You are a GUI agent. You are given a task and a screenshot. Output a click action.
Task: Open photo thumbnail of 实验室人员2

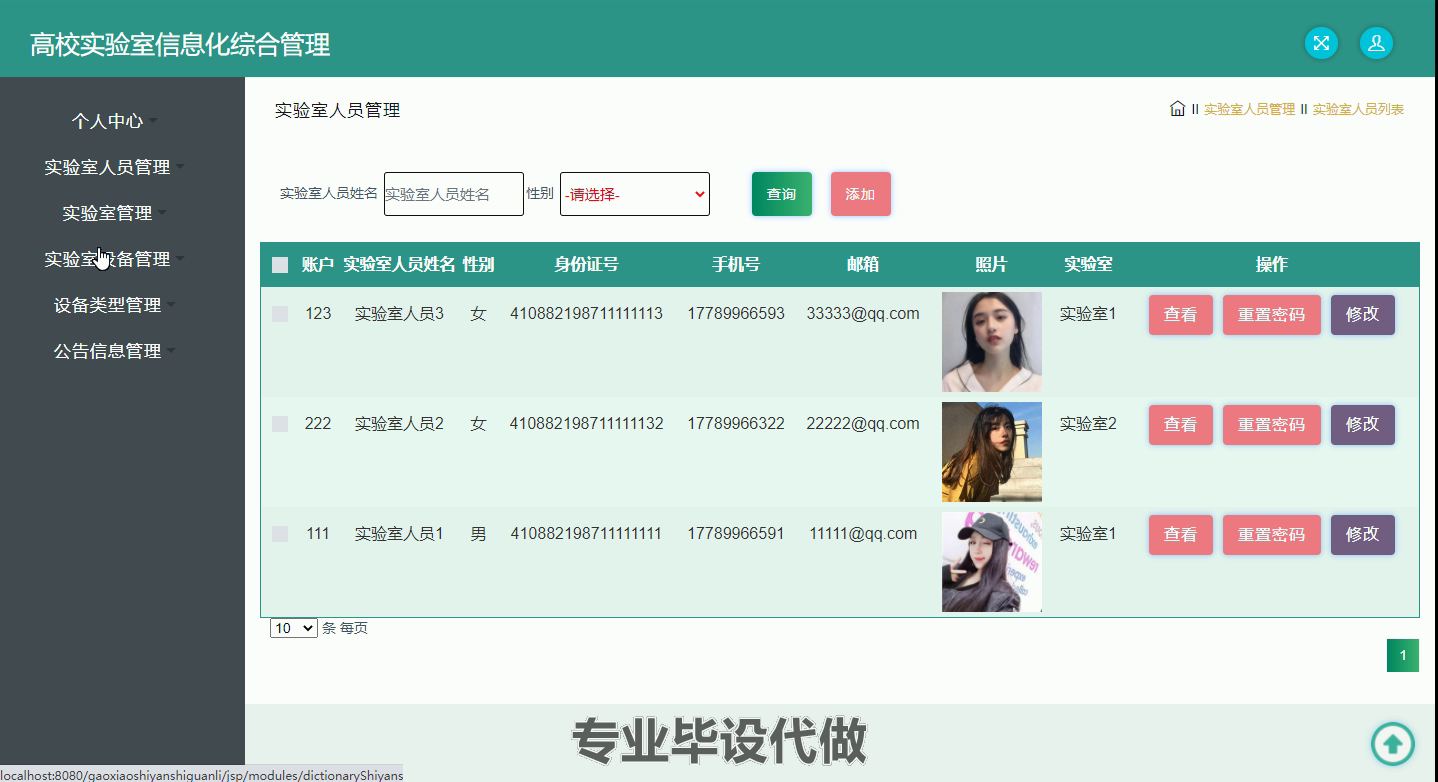tap(992, 452)
